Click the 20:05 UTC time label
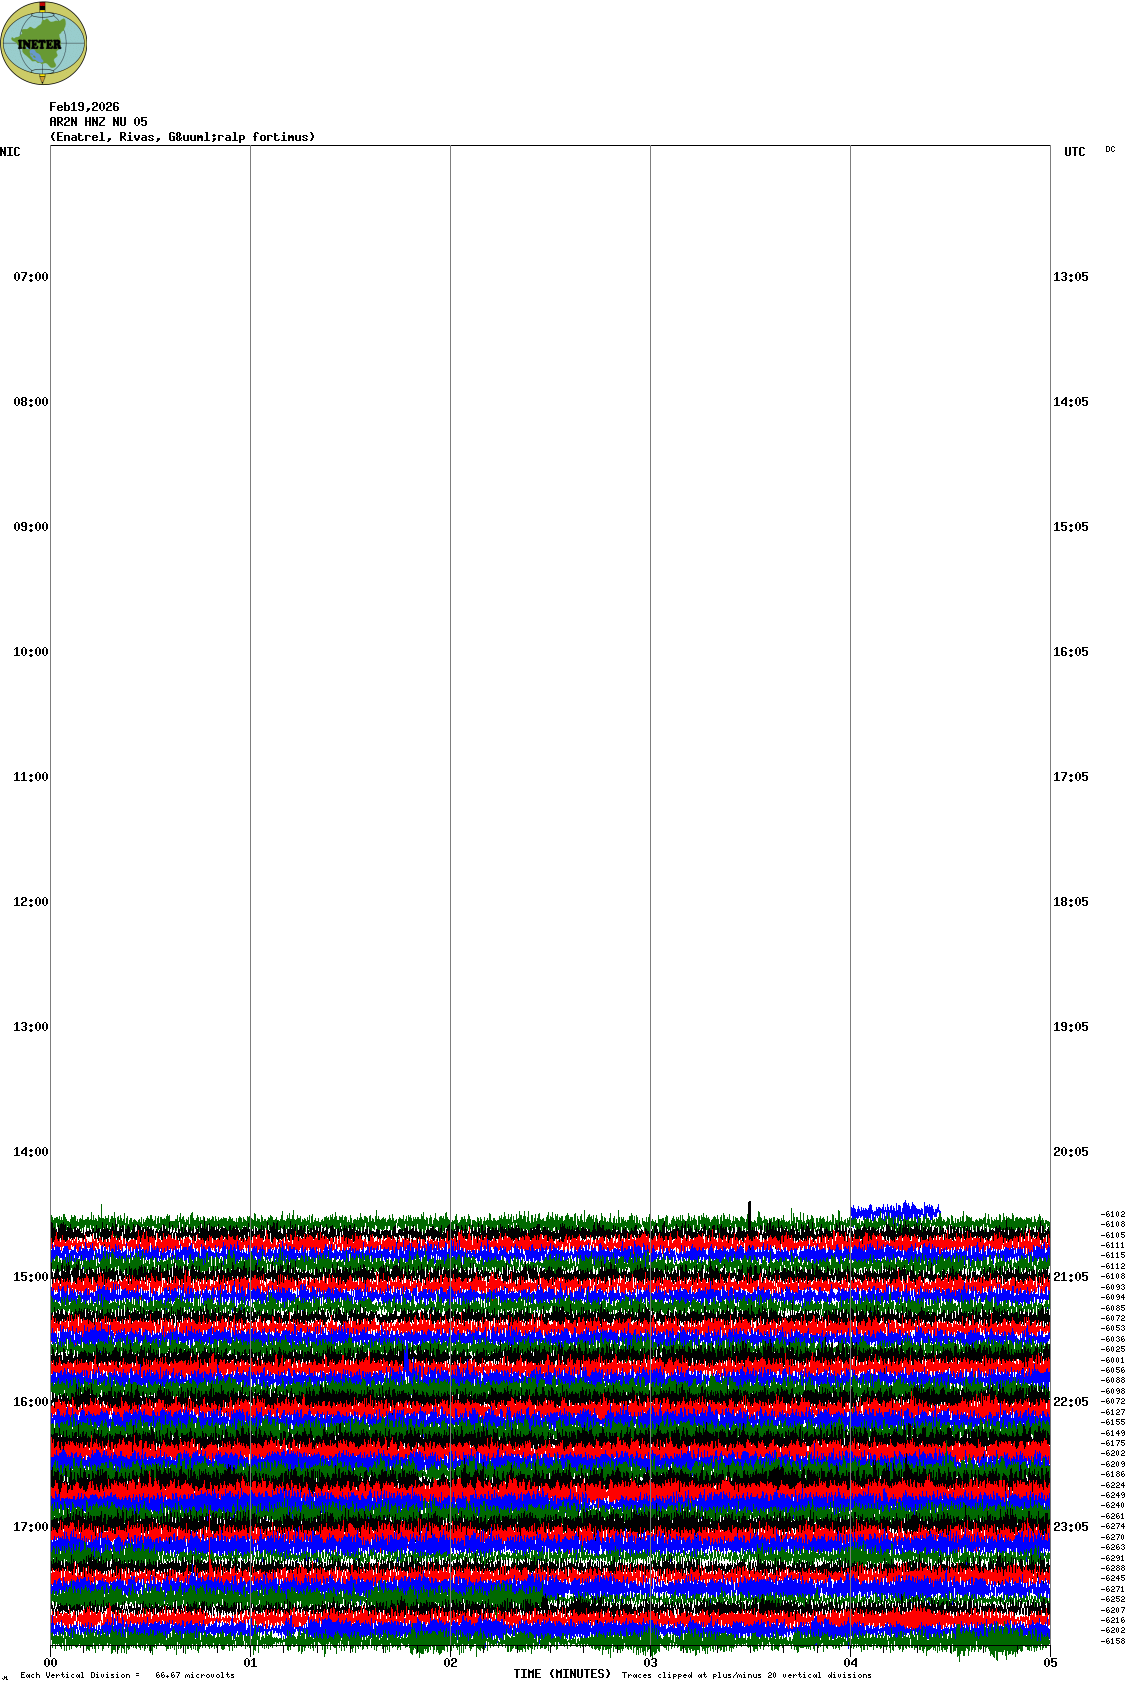Image resolution: width=1130 pixels, height=1689 pixels. tap(1070, 1152)
